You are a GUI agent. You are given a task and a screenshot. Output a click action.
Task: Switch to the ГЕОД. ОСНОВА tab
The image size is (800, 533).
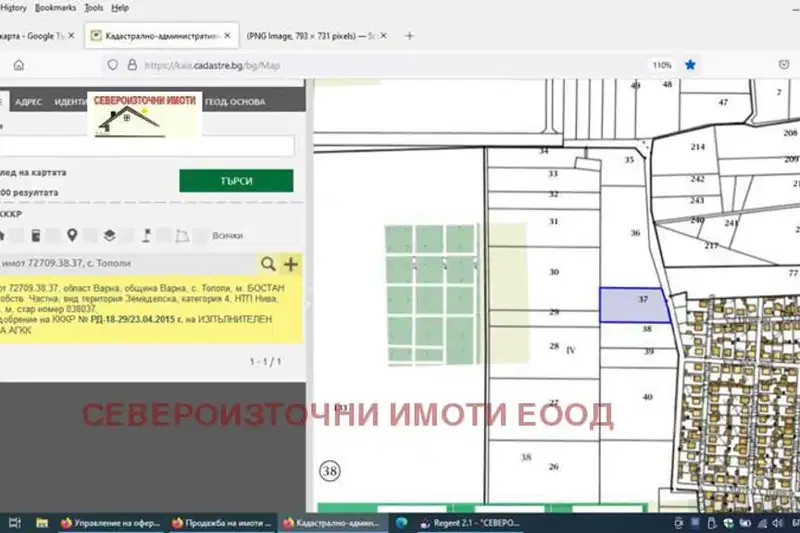(235, 102)
